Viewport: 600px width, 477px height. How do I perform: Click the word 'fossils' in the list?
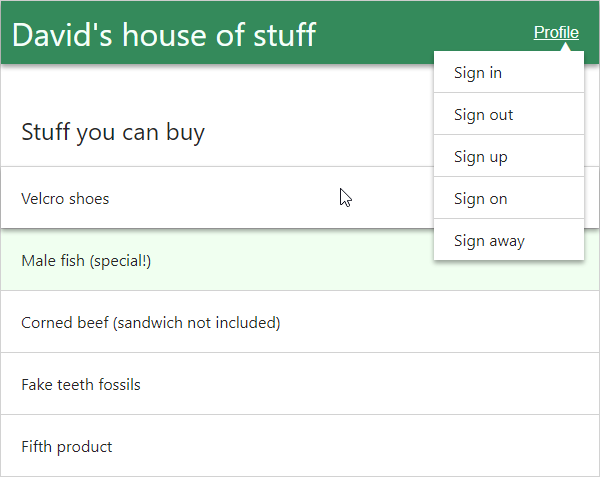pos(117,385)
